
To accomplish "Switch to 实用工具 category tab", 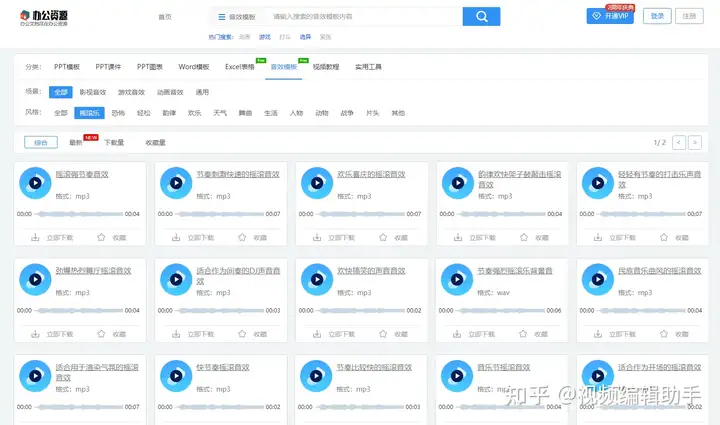I will (x=368, y=67).
